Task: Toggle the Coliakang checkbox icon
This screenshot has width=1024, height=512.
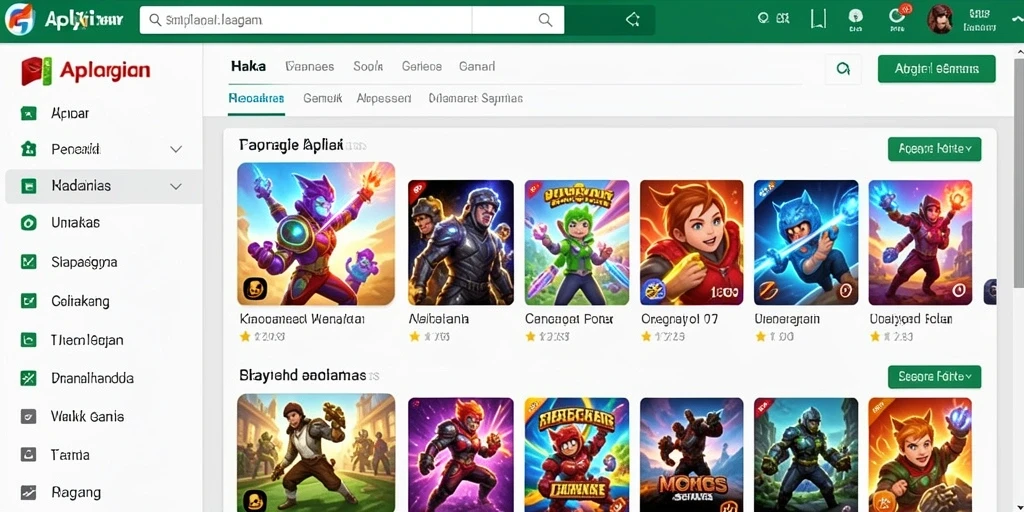Action: (28, 301)
